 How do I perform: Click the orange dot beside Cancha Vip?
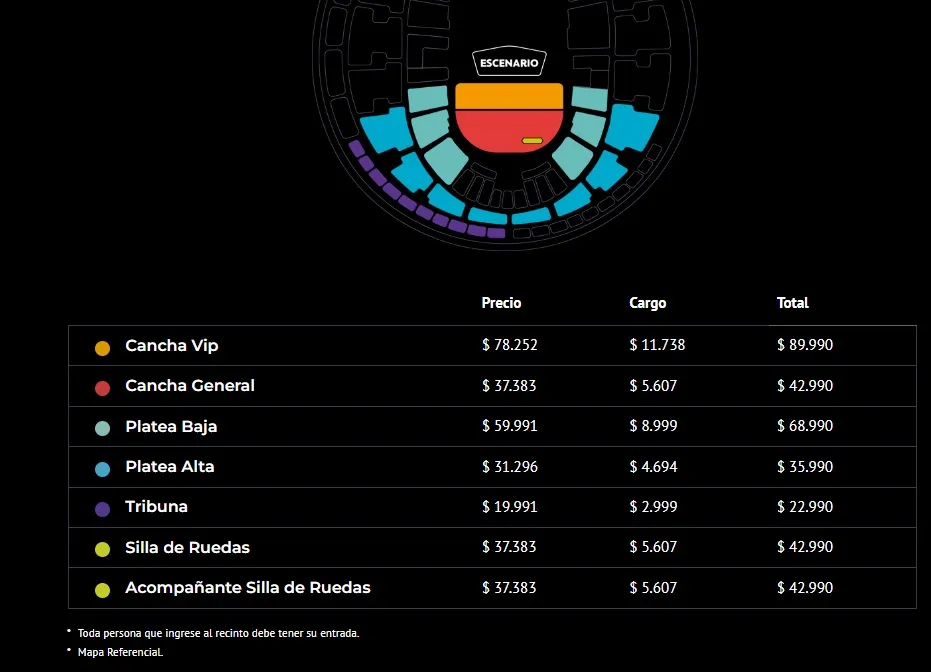[102, 348]
